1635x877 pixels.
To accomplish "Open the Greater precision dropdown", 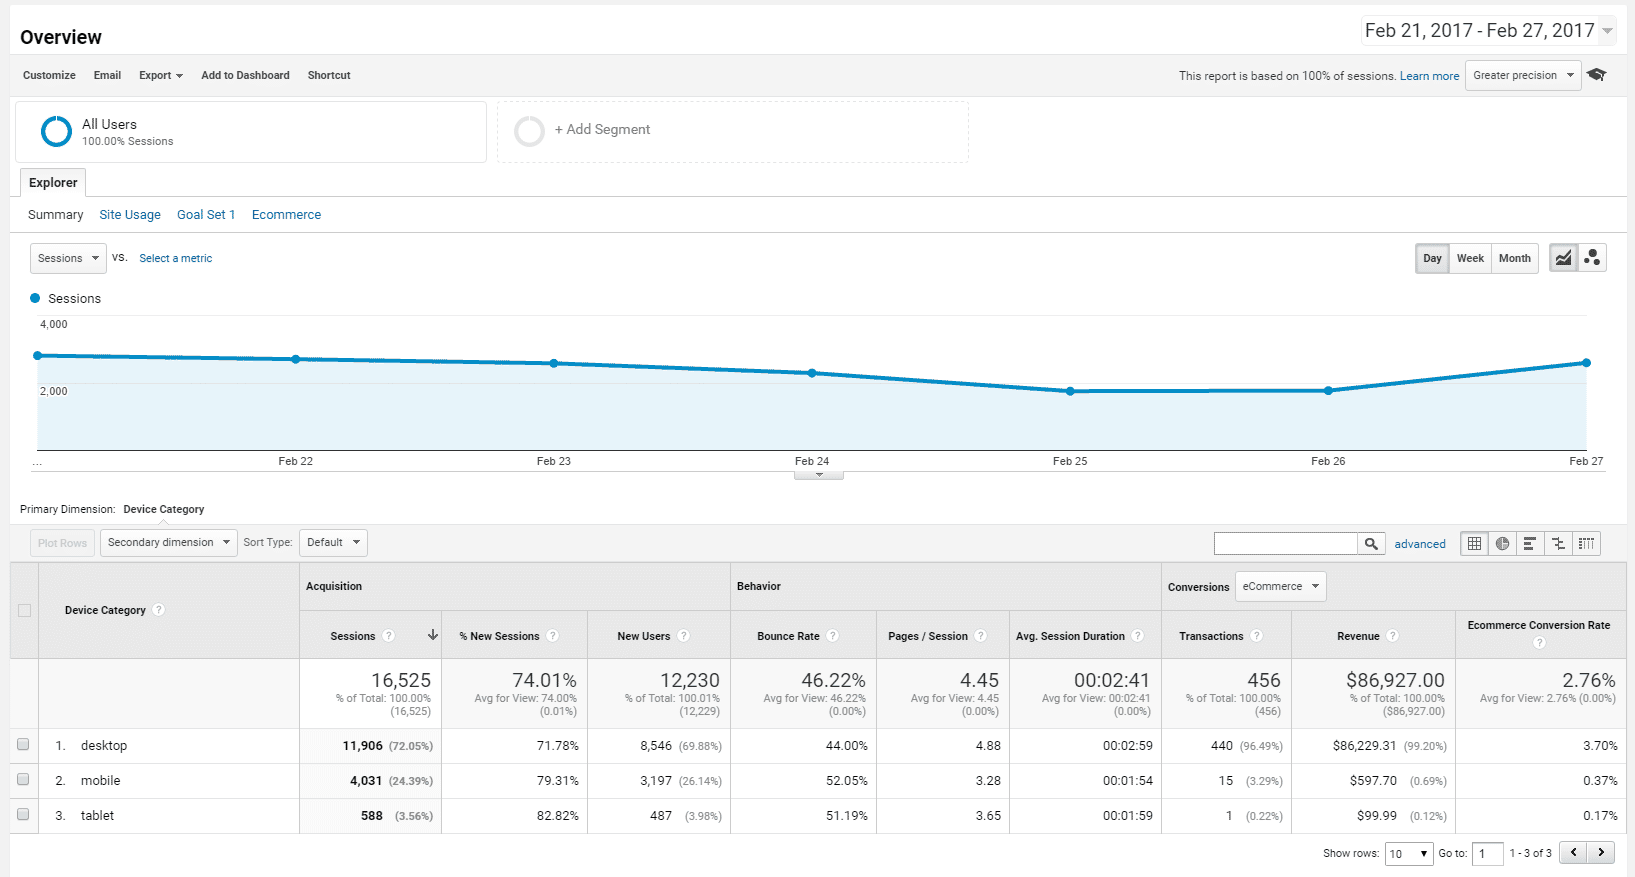I will [1523, 75].
